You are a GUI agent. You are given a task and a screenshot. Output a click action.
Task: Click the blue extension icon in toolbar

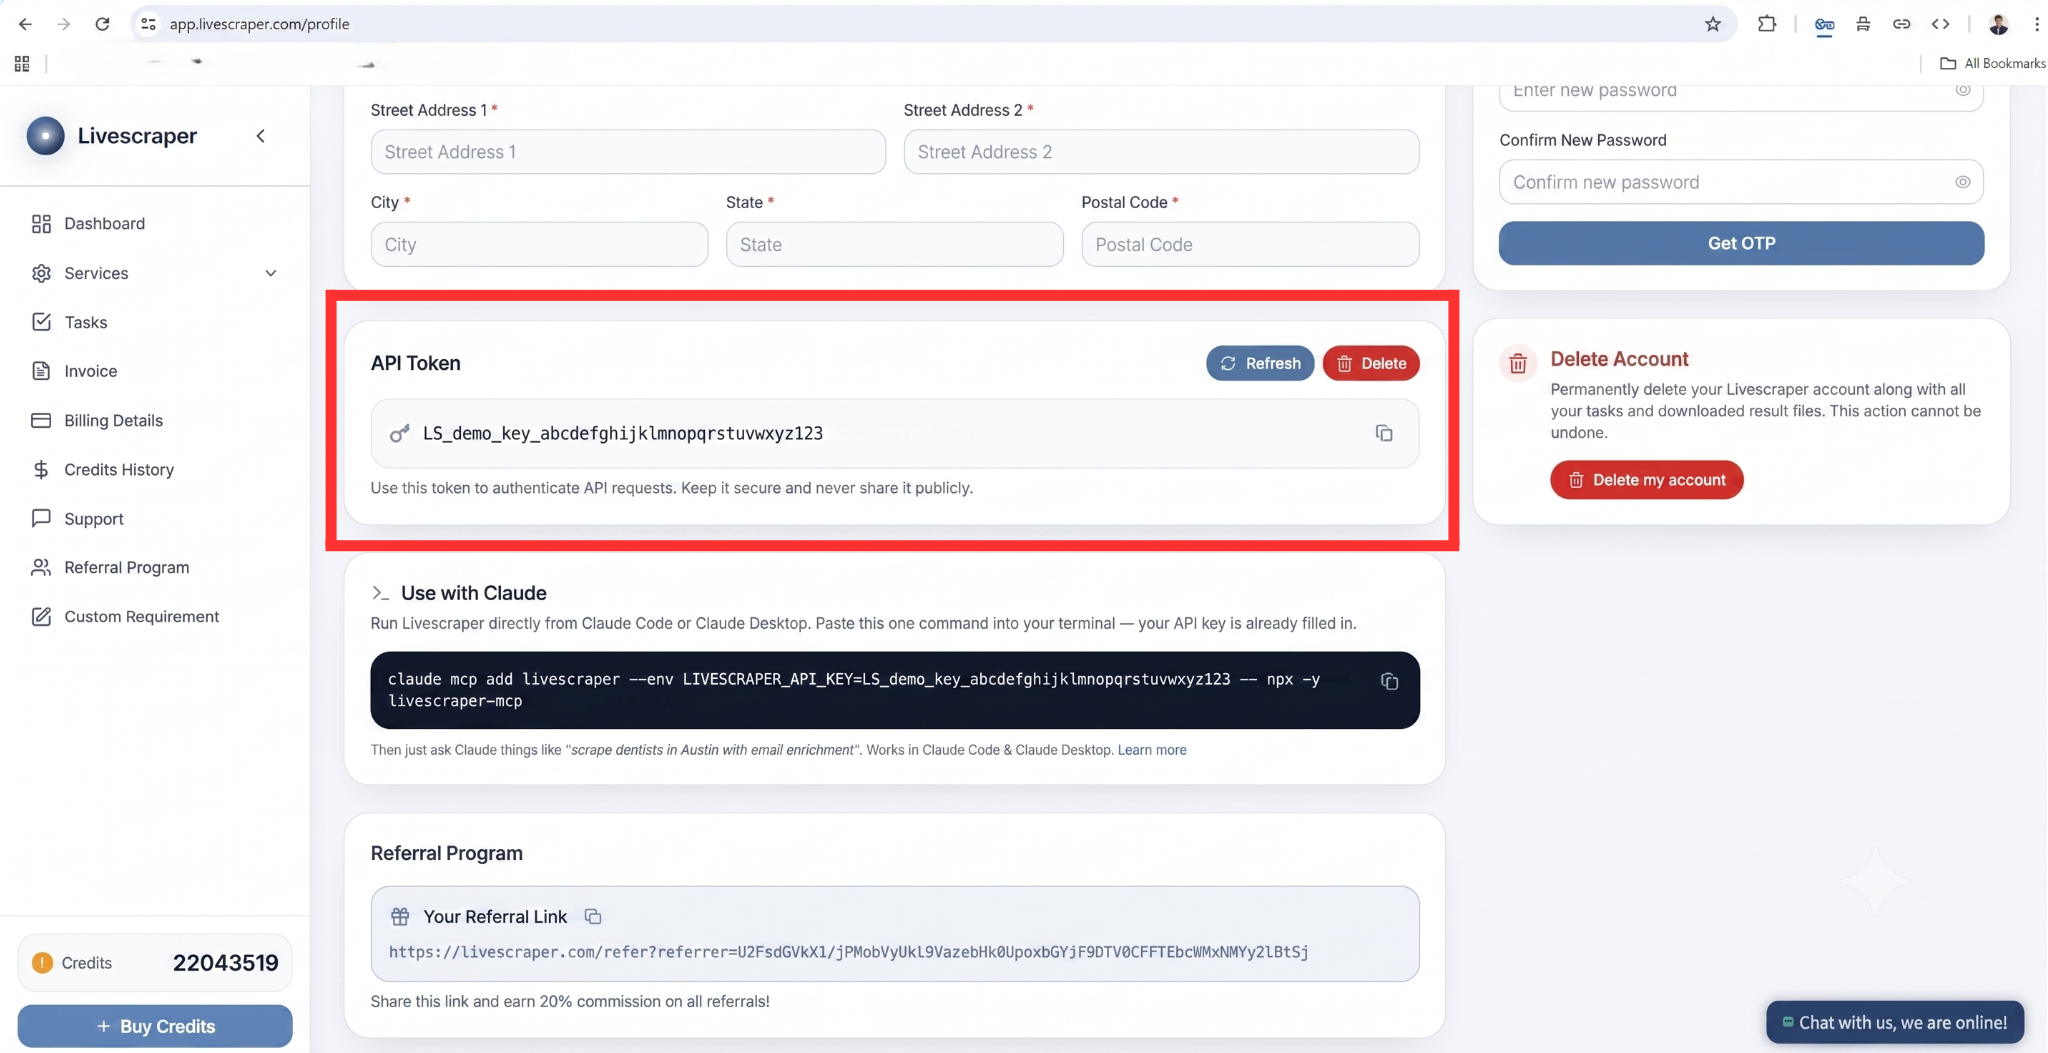1824,24
